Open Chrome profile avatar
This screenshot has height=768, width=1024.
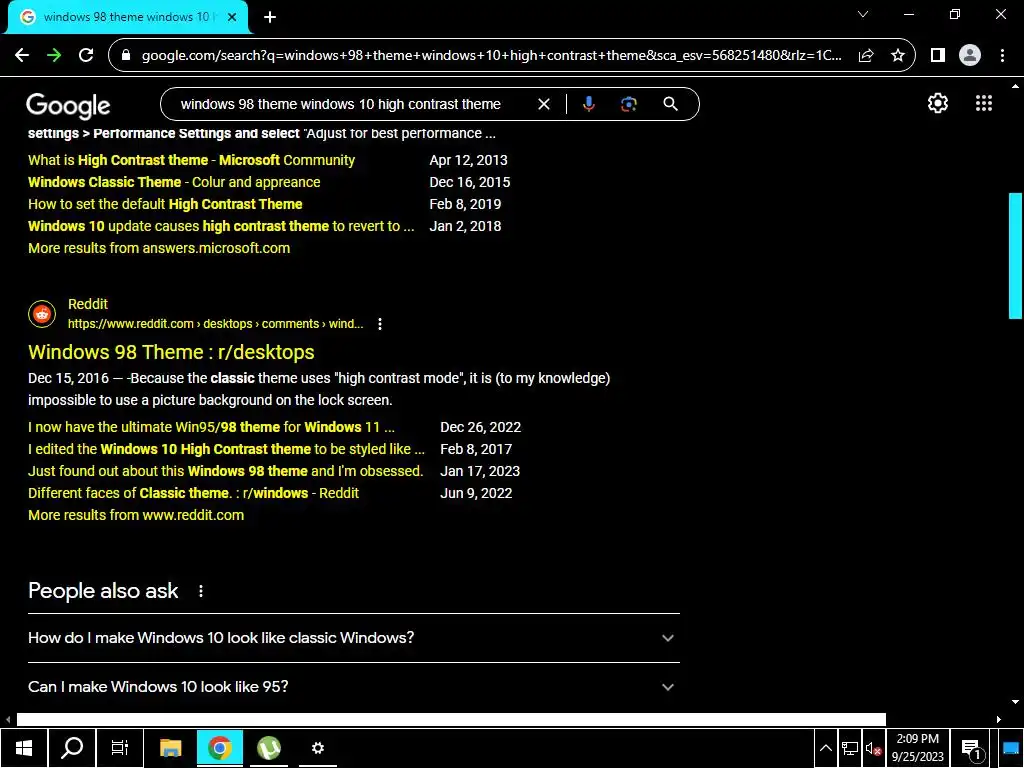click(970, 56)
